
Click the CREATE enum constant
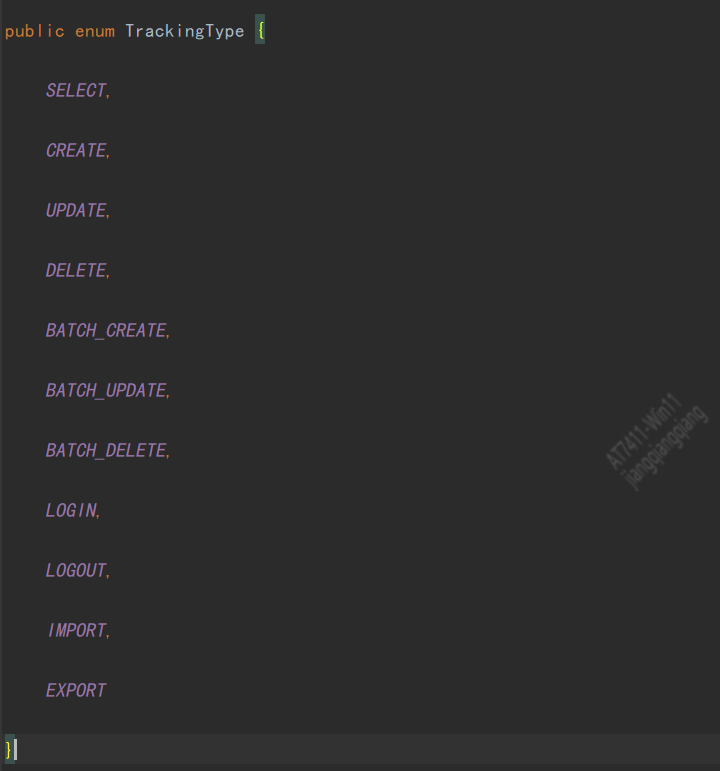coord(75,151)
